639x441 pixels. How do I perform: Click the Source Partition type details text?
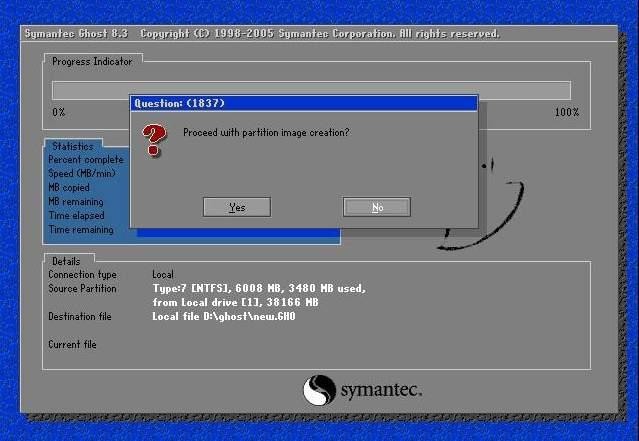[x=259, y=289]
